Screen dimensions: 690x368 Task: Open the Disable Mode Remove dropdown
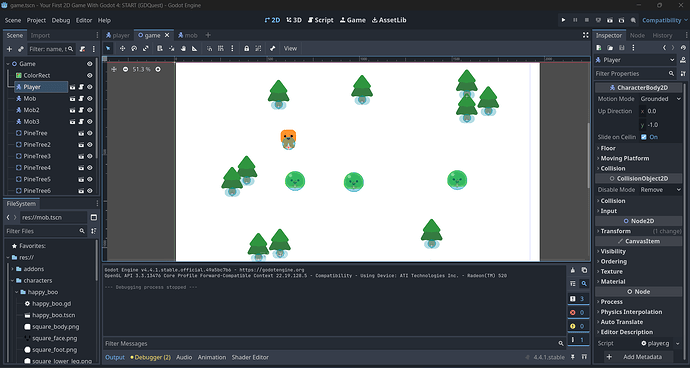pos(661,190)
